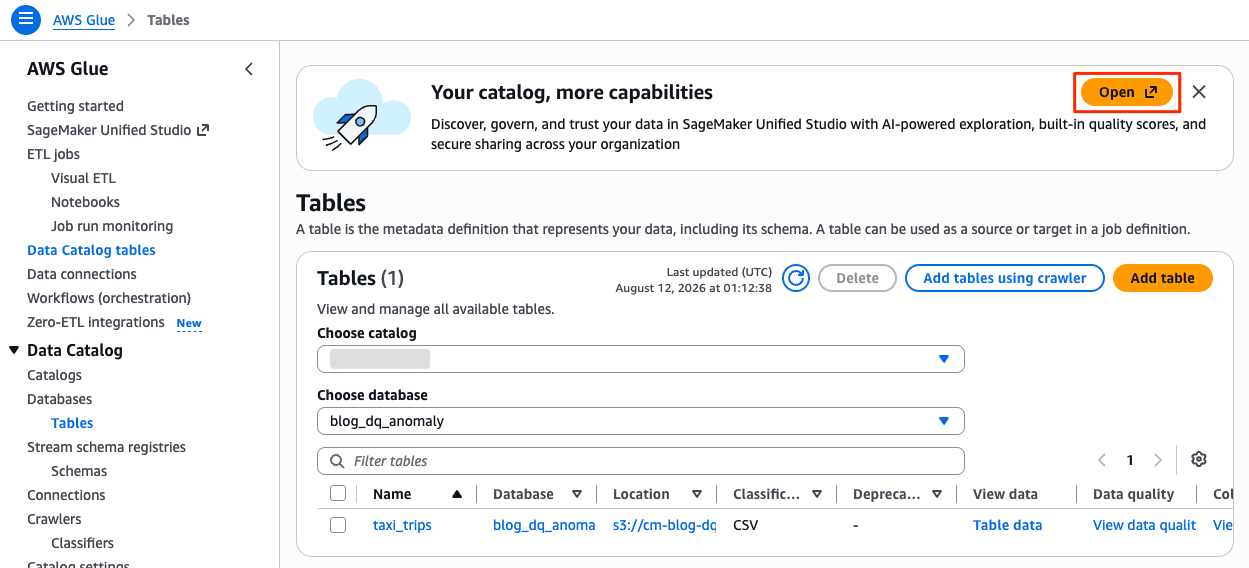Sort by Classification column arrow
The width and height of the screenshot is (1249, 568).
(x=817, y=494)
